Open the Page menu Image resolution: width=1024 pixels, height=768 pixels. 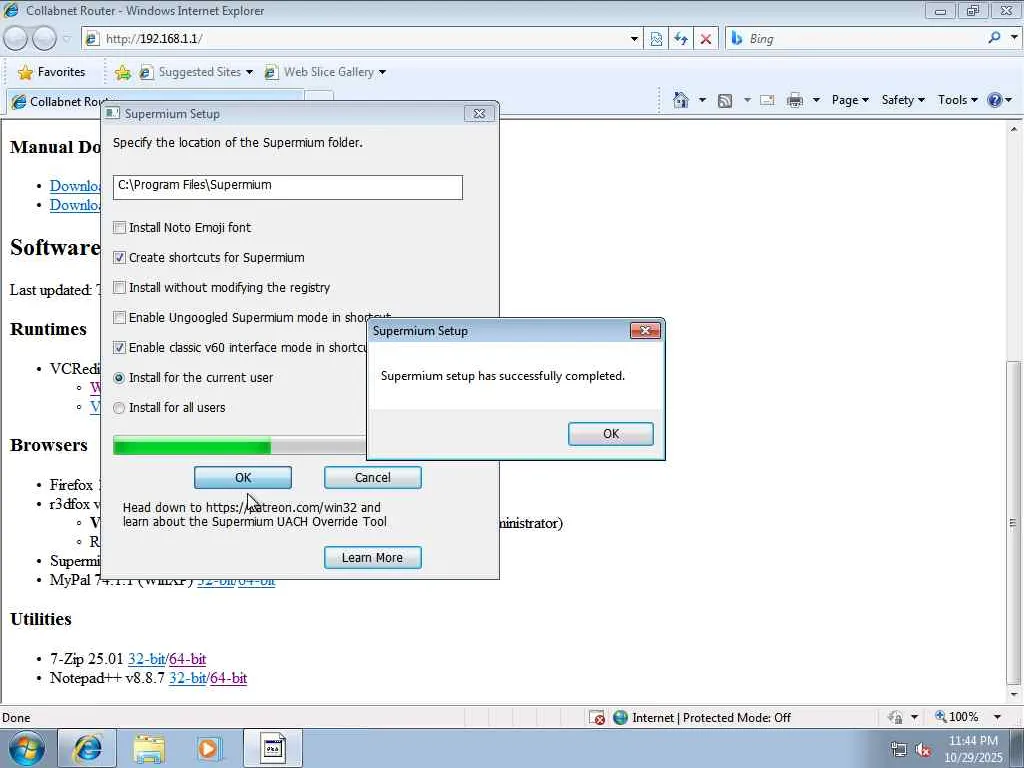850,100
